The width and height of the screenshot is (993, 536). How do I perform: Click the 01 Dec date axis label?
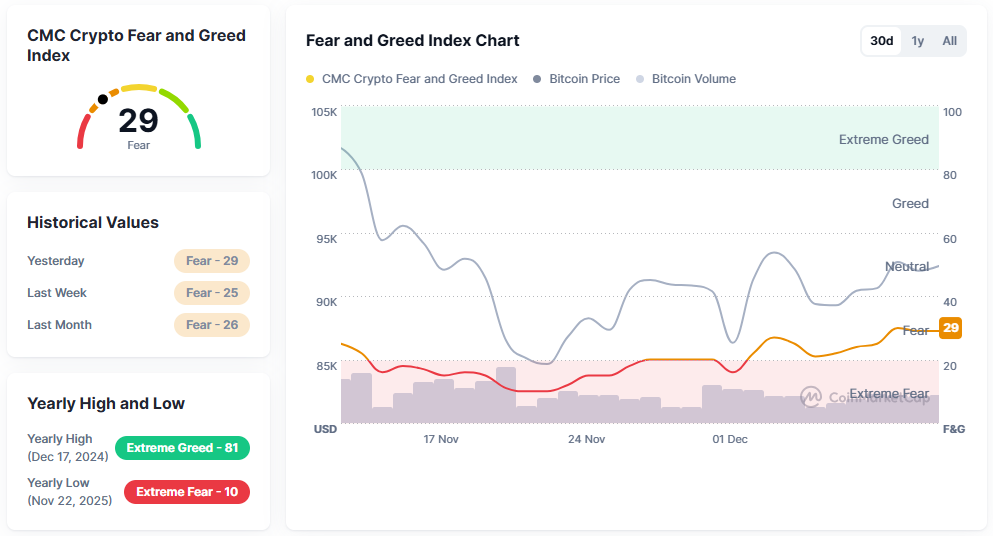(729, 439)
